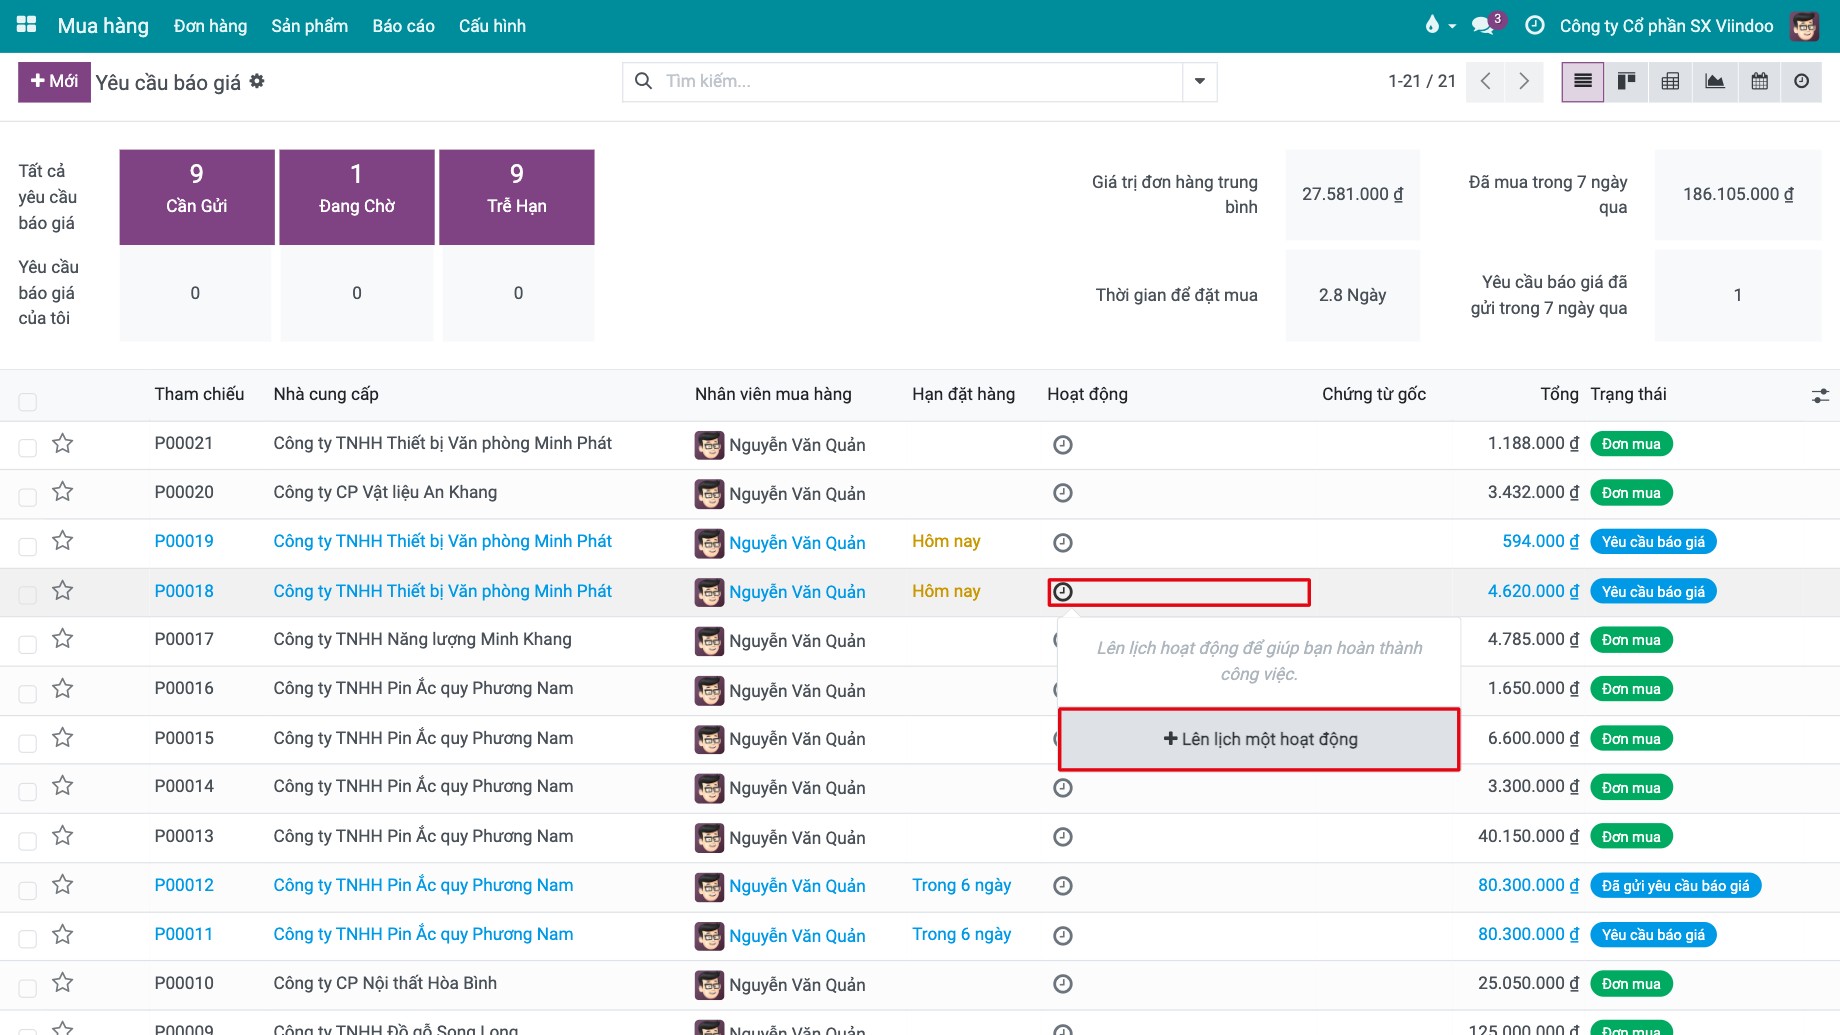Star the P00020 order as favorite
This screenshot has width=1840, height=1035.
(x=63, y=492)
